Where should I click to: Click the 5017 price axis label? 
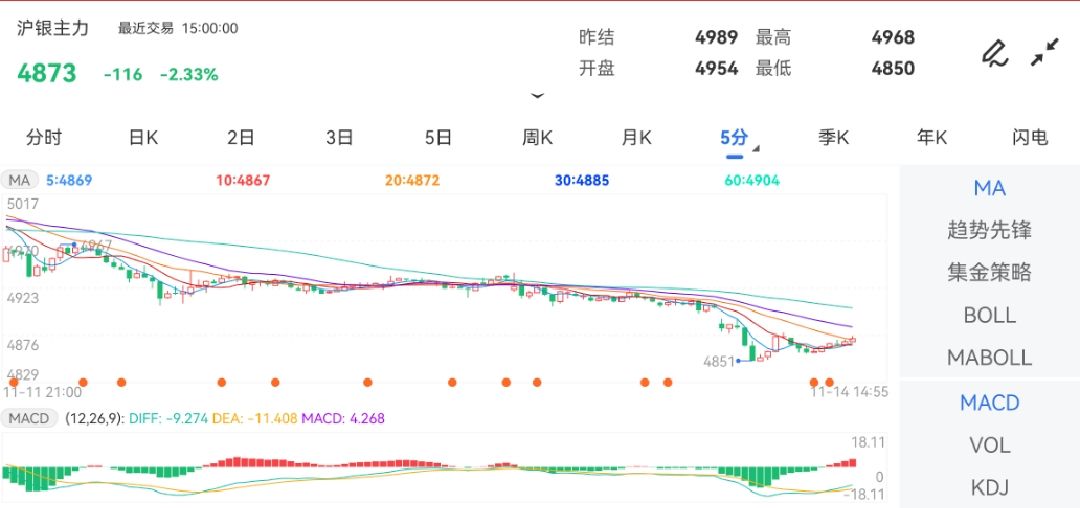[x=23, y=204]
